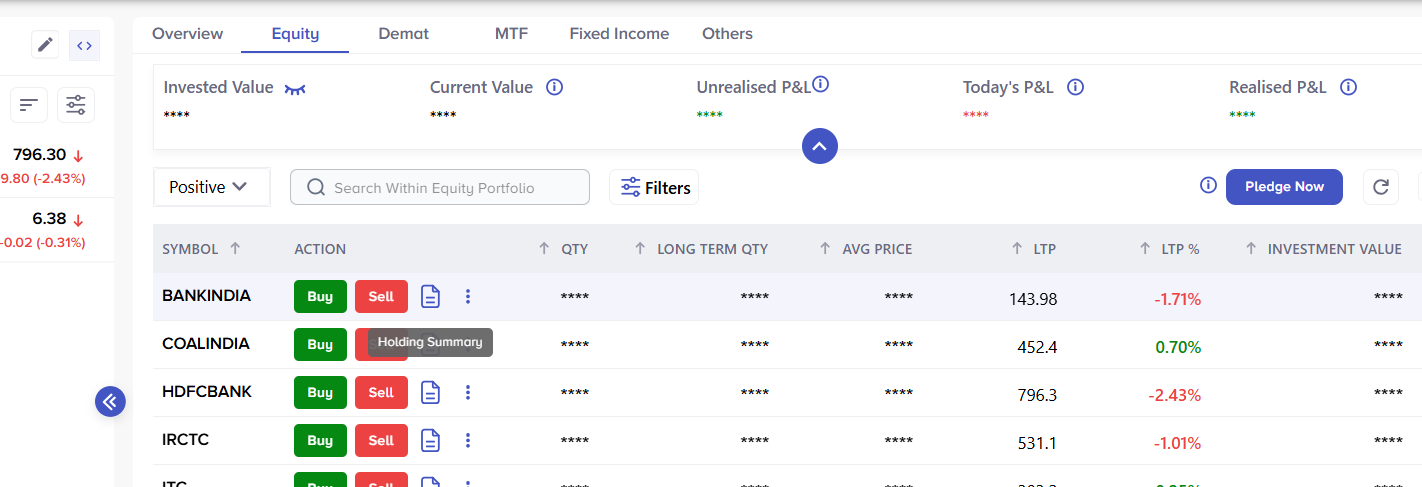The image size is (1422, 487).
Task: Toggle the hidden eye icon beside Invested Value
Action: click(x=294, y=88)
